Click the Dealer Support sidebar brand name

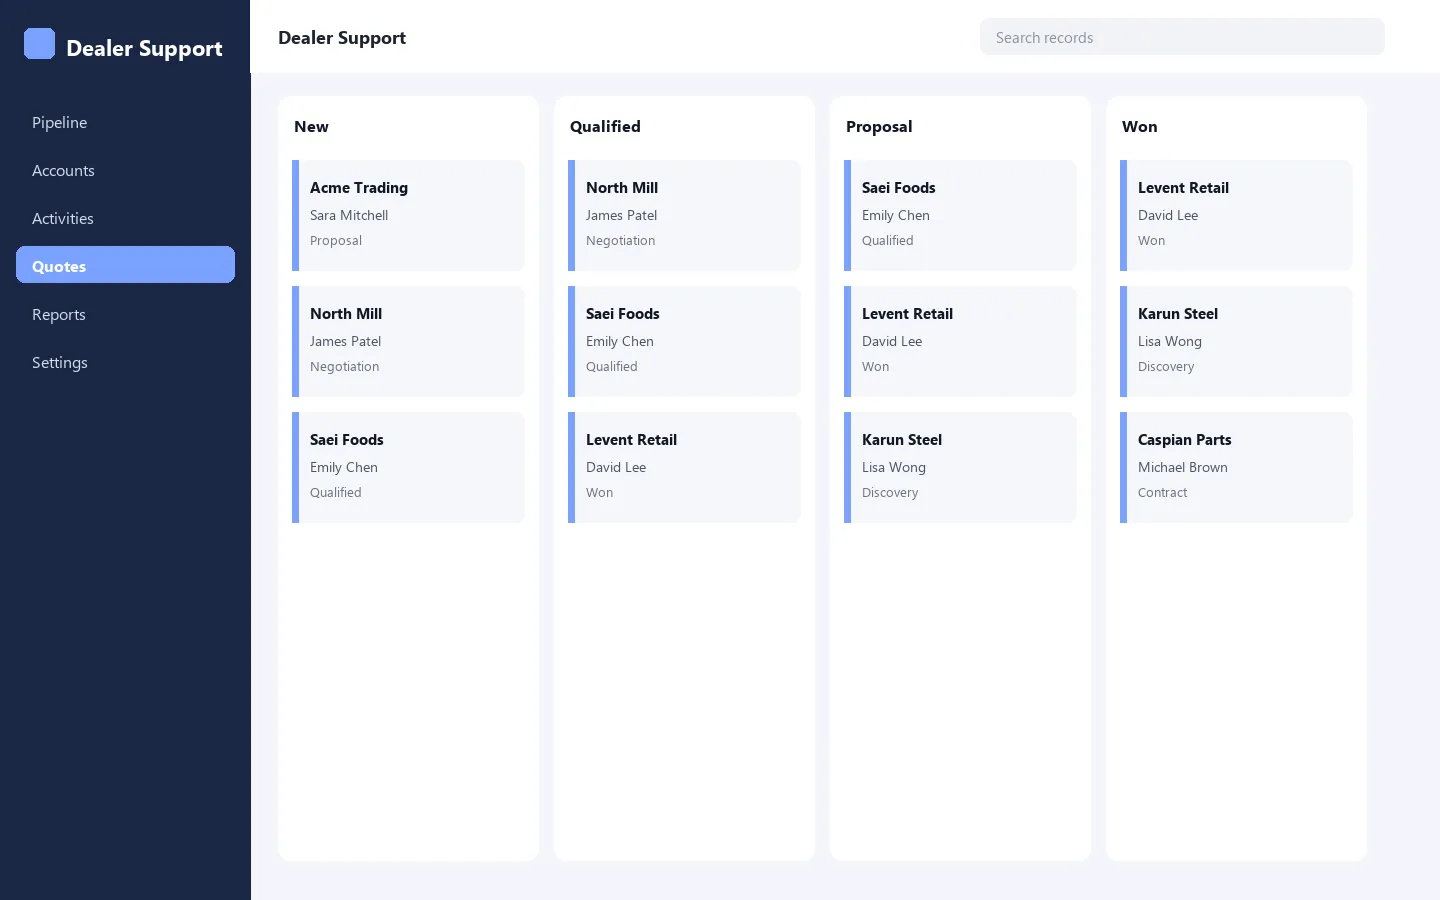click(x=144, y=48)
